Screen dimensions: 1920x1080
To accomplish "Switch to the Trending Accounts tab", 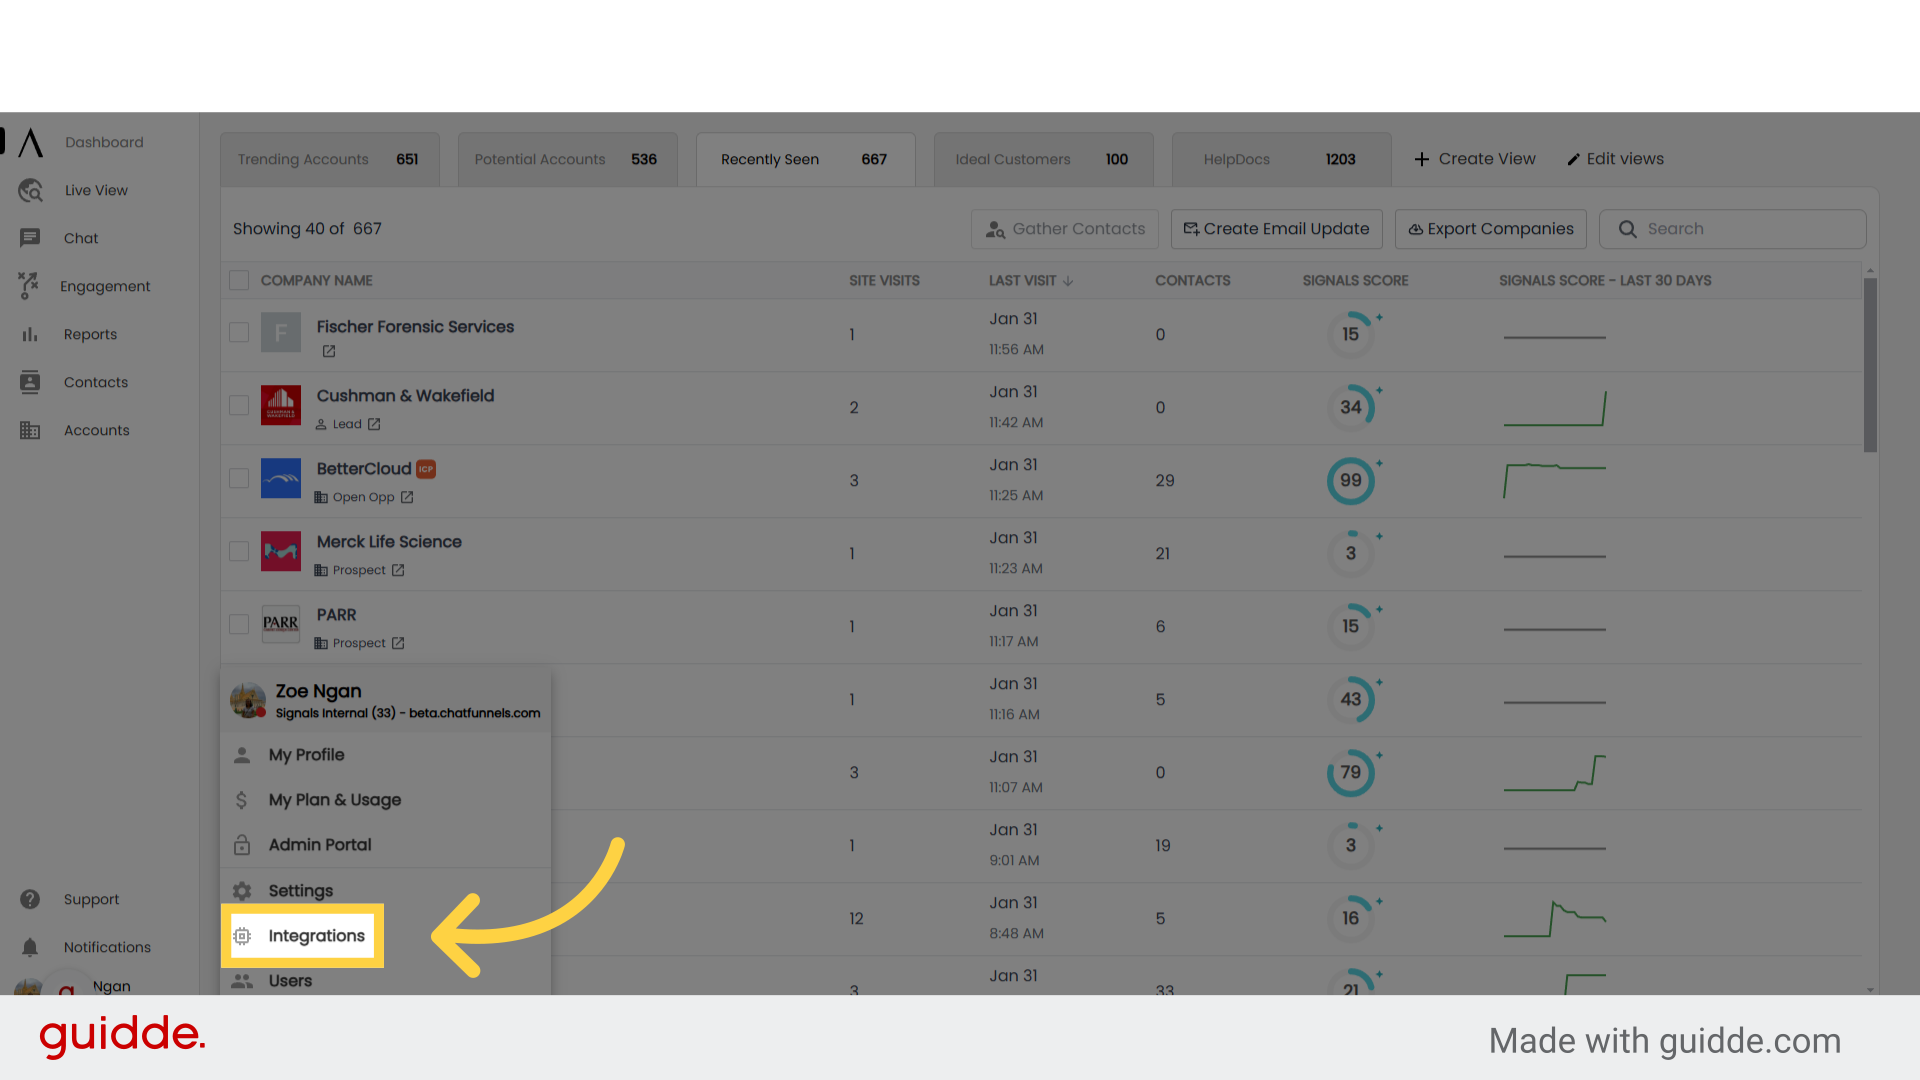I will click(329, 159).
